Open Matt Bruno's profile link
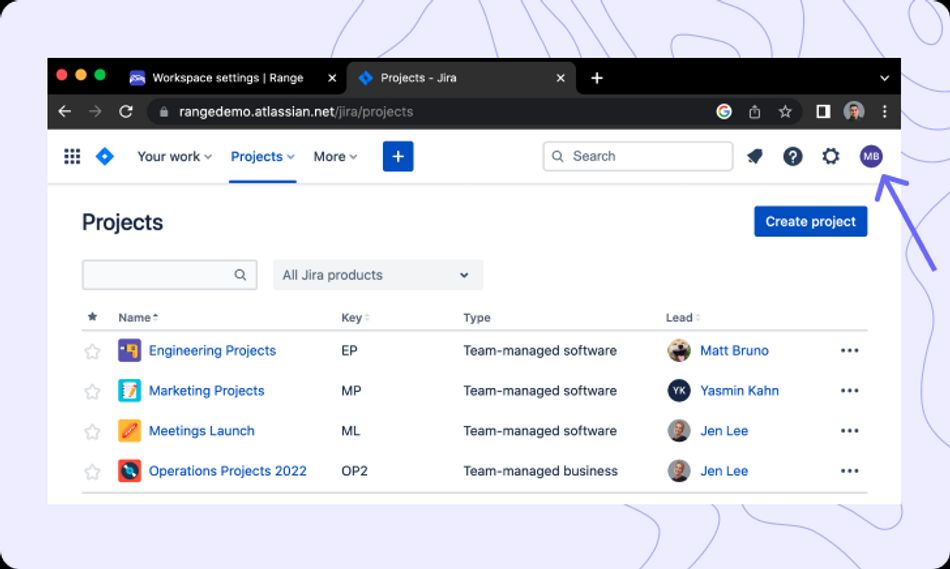950x569 pixels. point(734,350)
